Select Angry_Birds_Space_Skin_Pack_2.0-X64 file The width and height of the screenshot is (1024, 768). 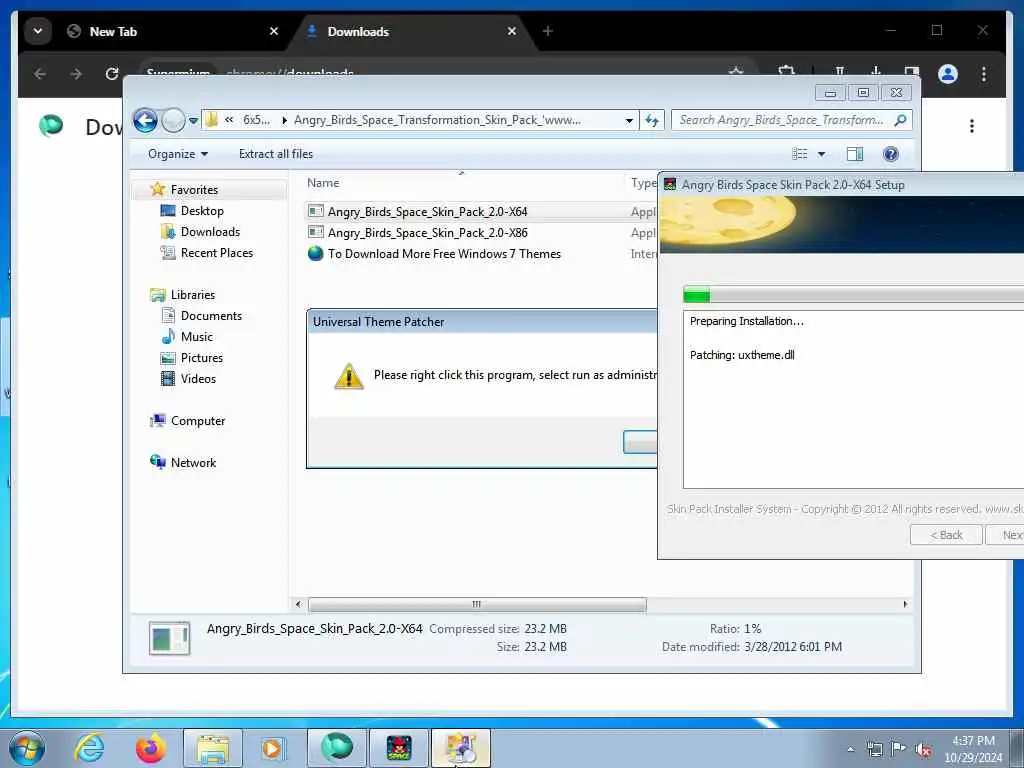[x=427, y=212]
